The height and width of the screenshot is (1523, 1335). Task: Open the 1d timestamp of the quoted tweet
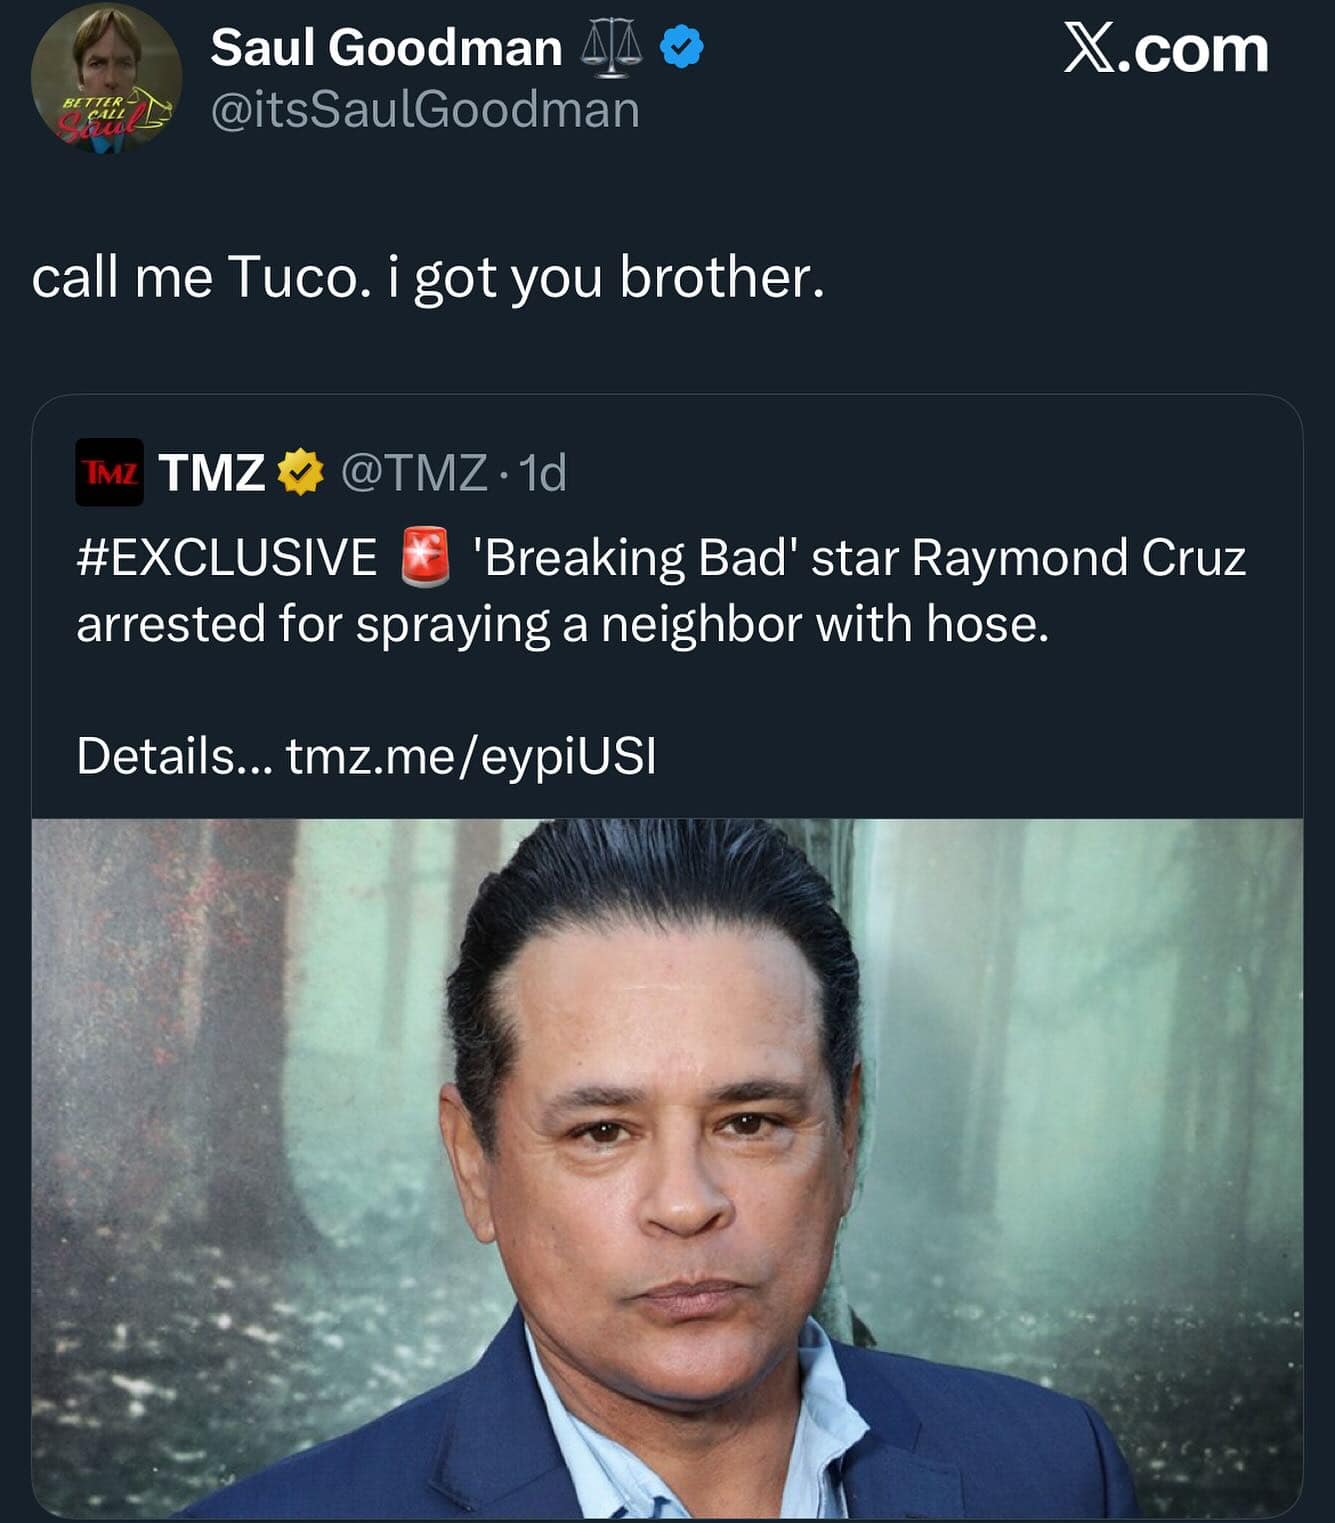click(544, 472)
